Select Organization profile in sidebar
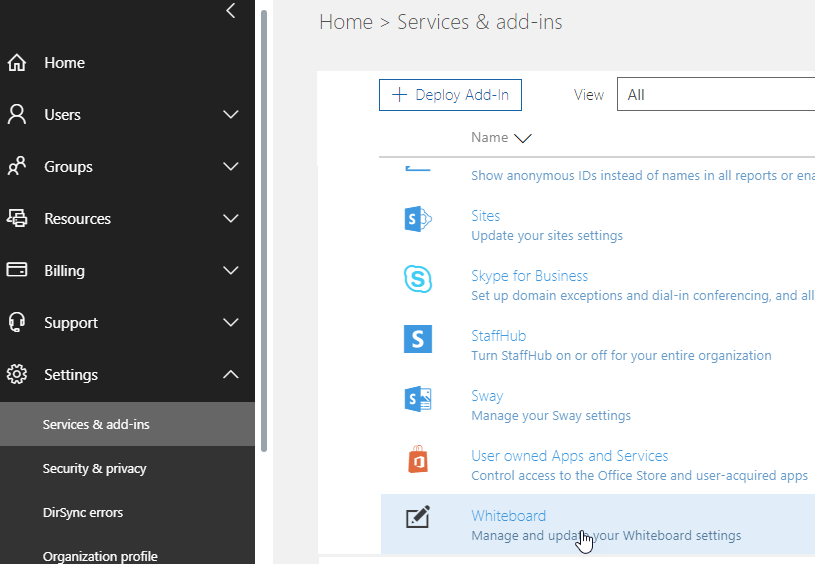Image resolution: width=815 pixels, height=564 pixels. pos(100,556)
